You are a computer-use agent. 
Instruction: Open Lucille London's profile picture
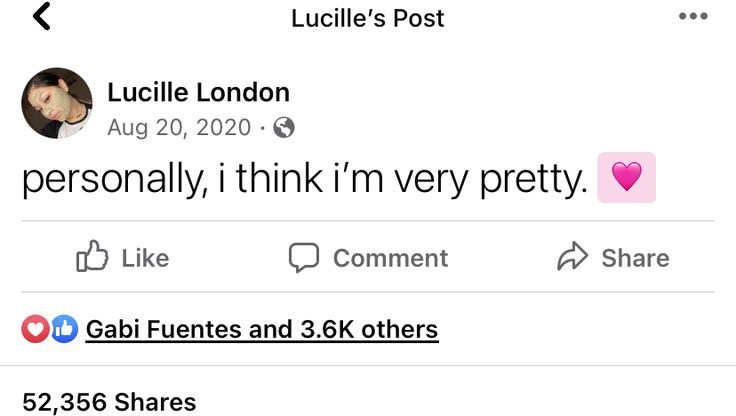click(x=56, y=104)
